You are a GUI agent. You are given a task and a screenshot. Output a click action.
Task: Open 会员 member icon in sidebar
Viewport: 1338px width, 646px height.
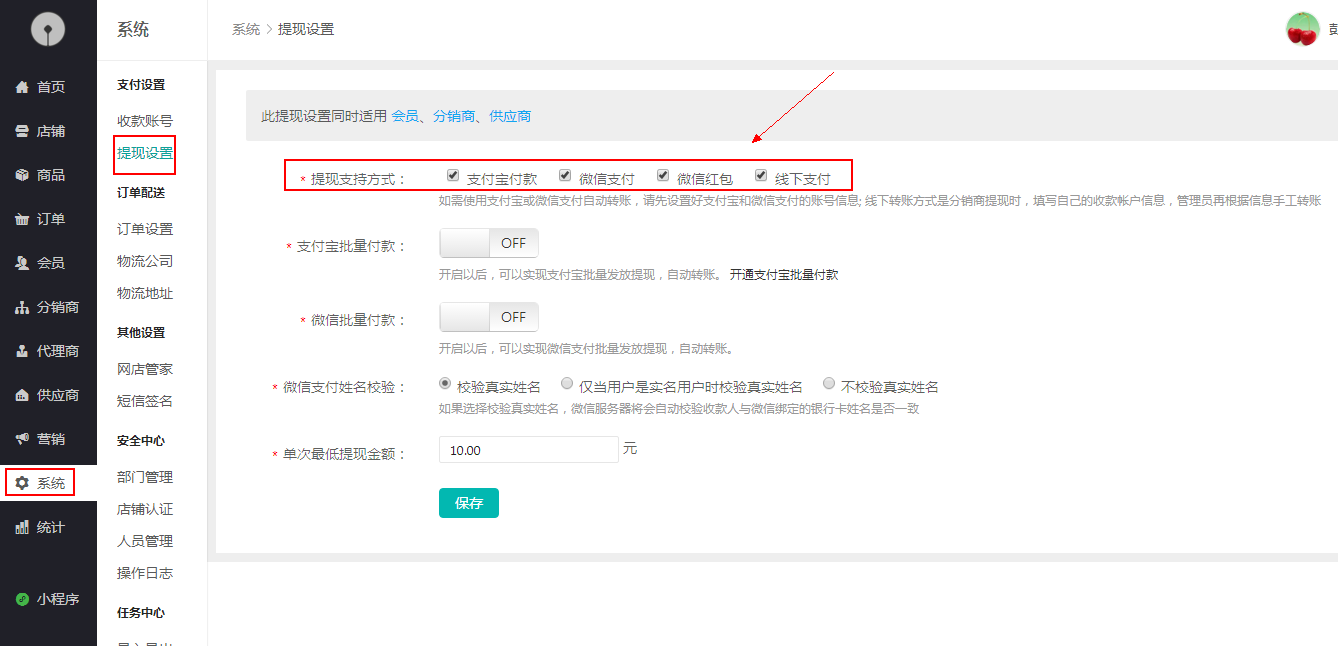coord(22,263)
